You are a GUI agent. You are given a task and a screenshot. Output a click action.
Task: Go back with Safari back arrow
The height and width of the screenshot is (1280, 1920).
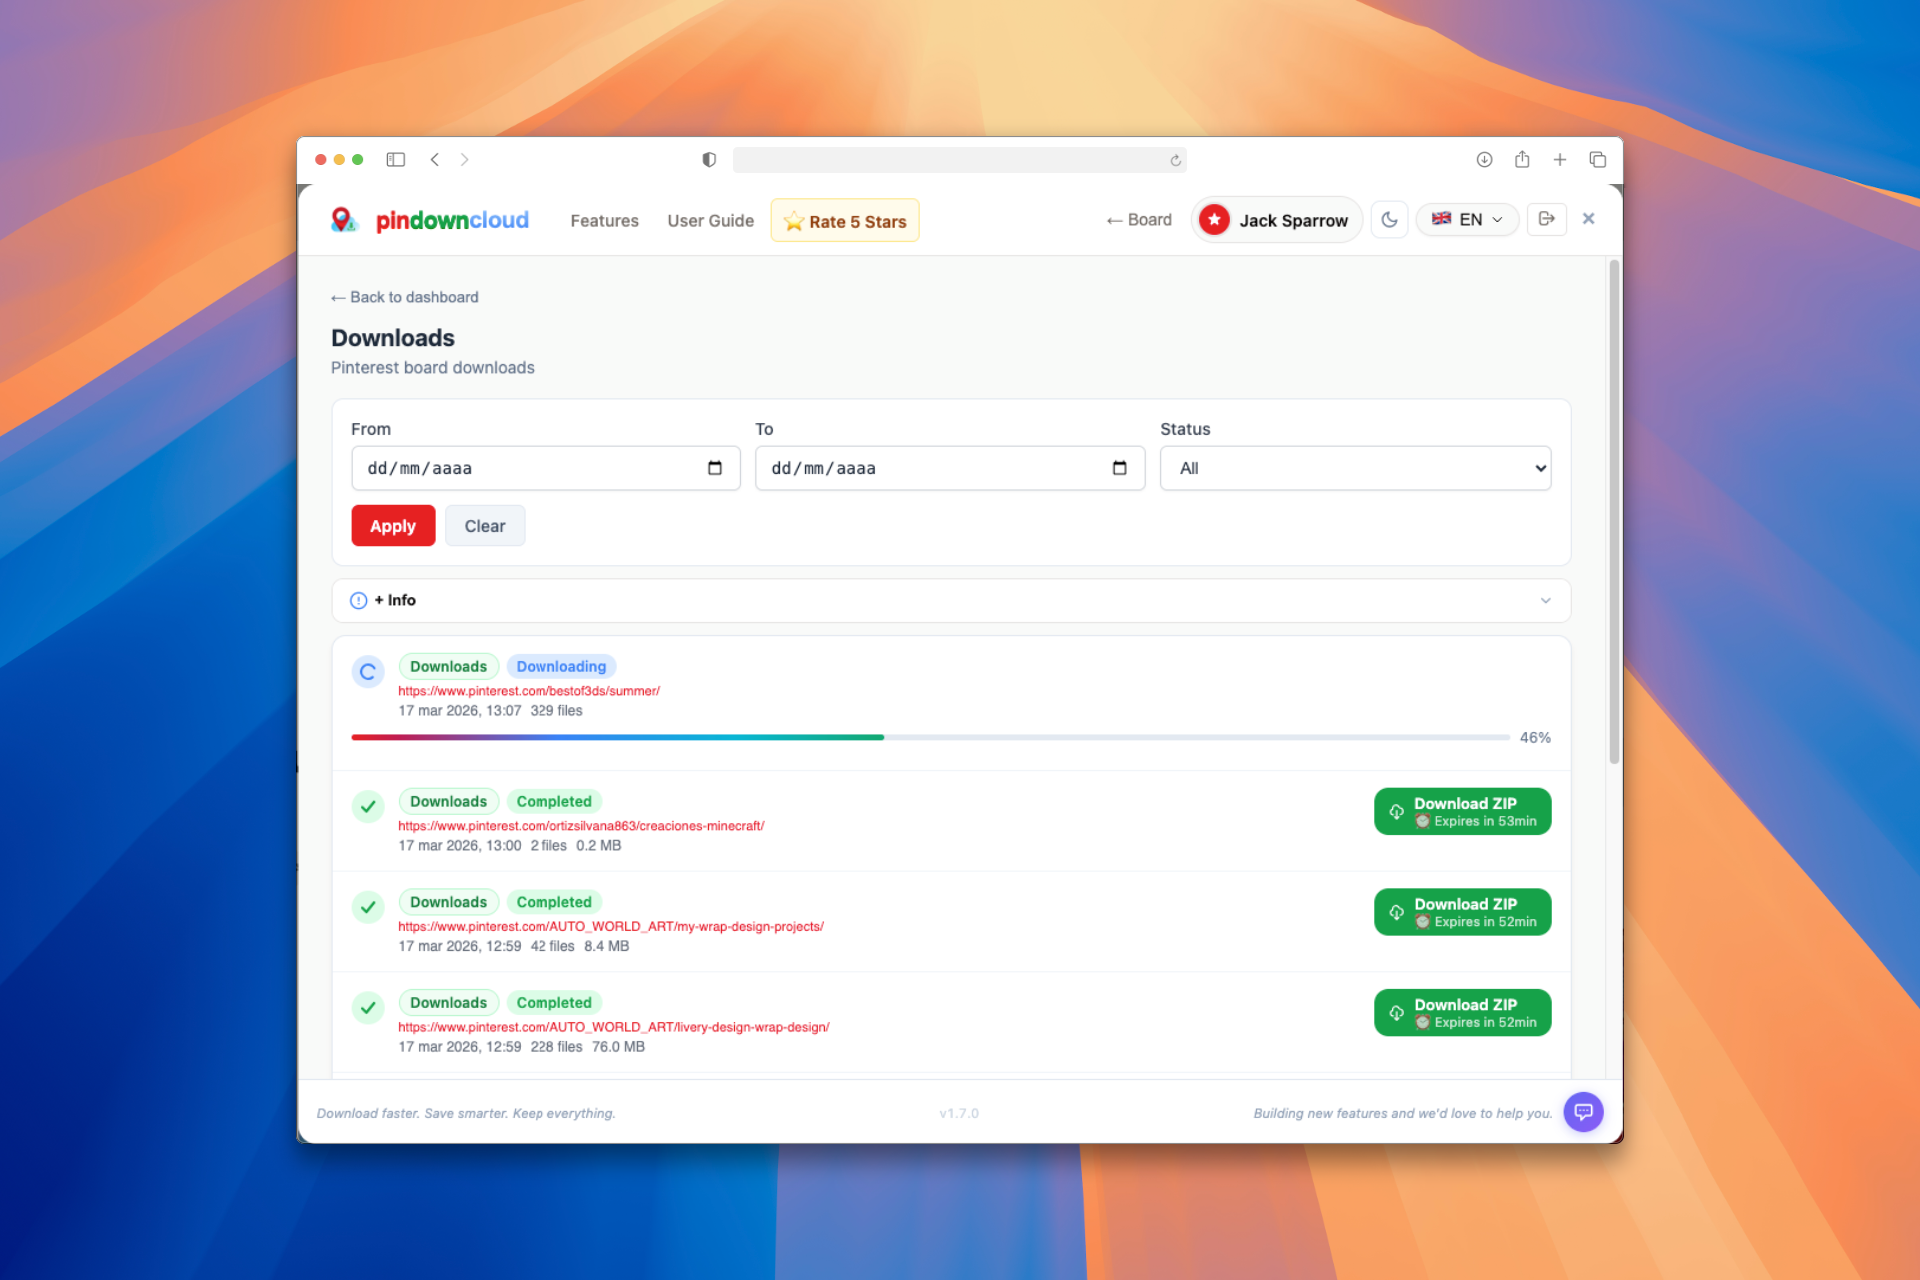(x=434, y=159)
